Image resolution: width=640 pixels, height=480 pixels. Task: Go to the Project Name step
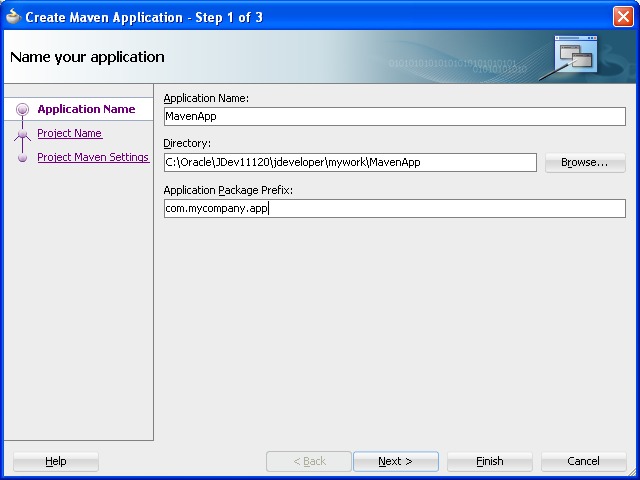pos(69,133)
